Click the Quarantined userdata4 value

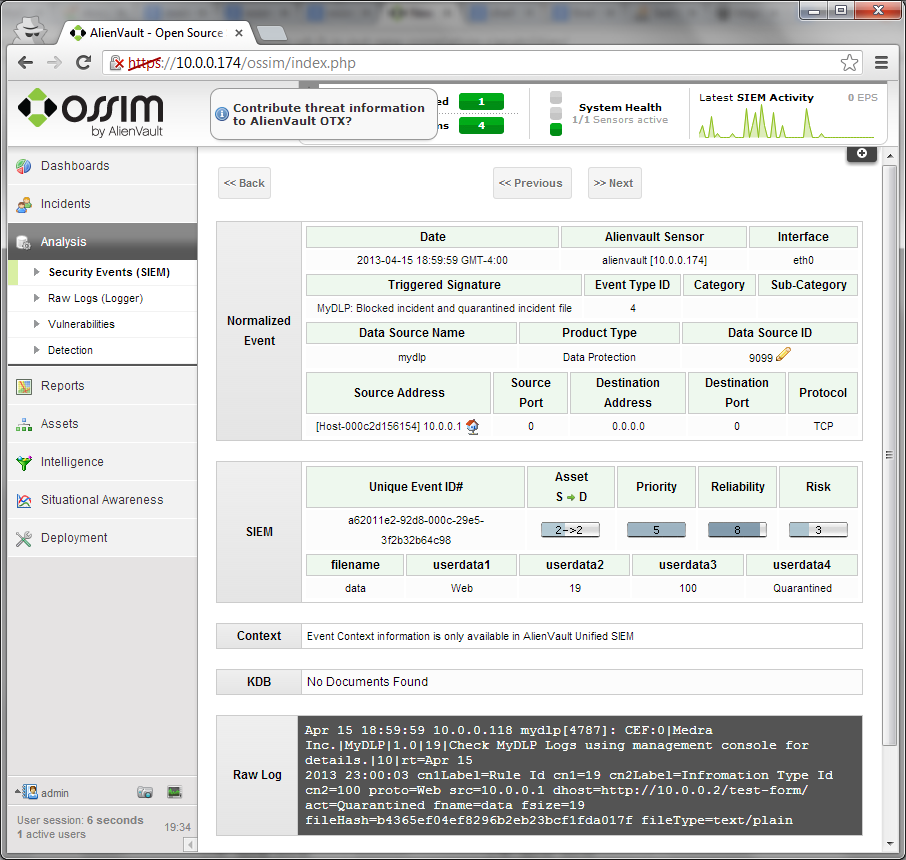803,588
